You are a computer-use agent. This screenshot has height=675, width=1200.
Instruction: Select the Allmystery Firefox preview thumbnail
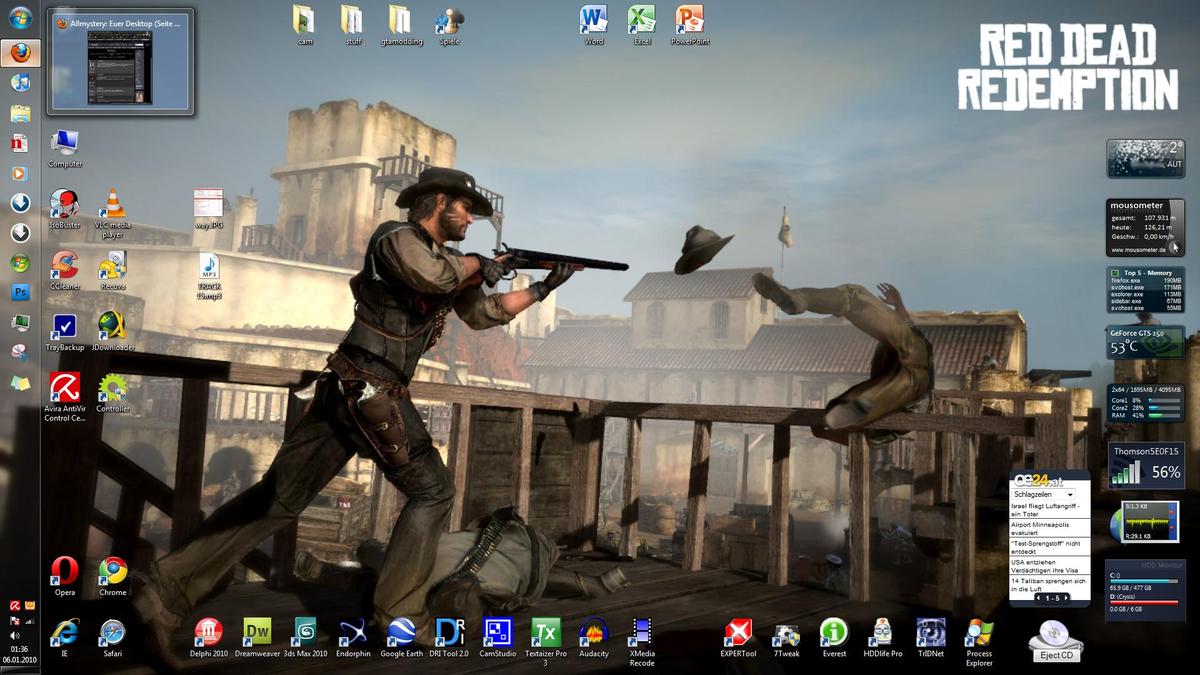click(118, 60)
